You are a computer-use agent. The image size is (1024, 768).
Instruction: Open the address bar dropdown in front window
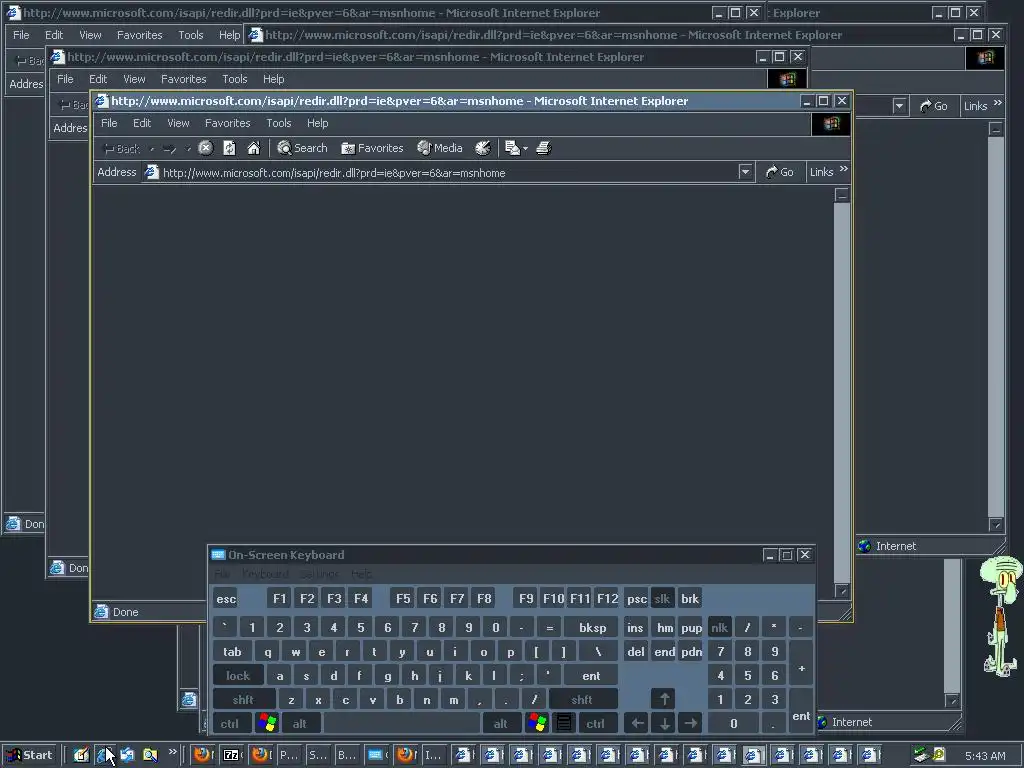pos(745,172)
